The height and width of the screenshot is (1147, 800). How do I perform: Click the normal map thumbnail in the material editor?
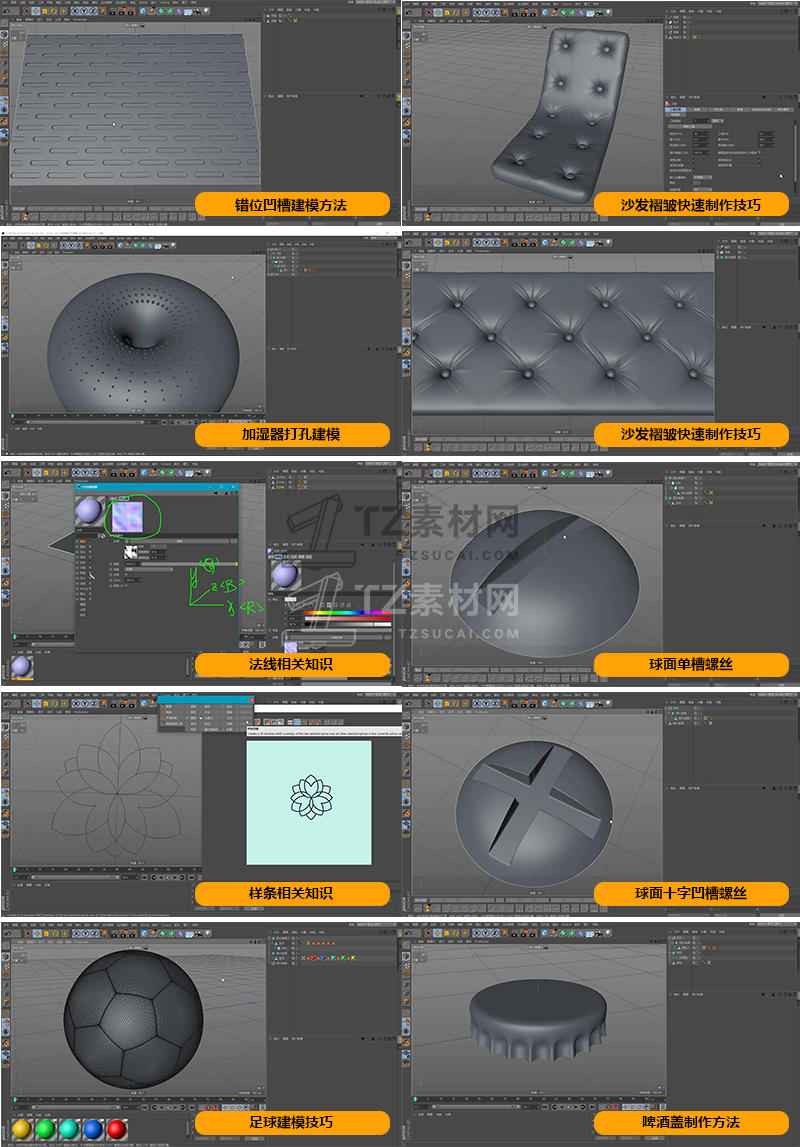tap(127, 516)
